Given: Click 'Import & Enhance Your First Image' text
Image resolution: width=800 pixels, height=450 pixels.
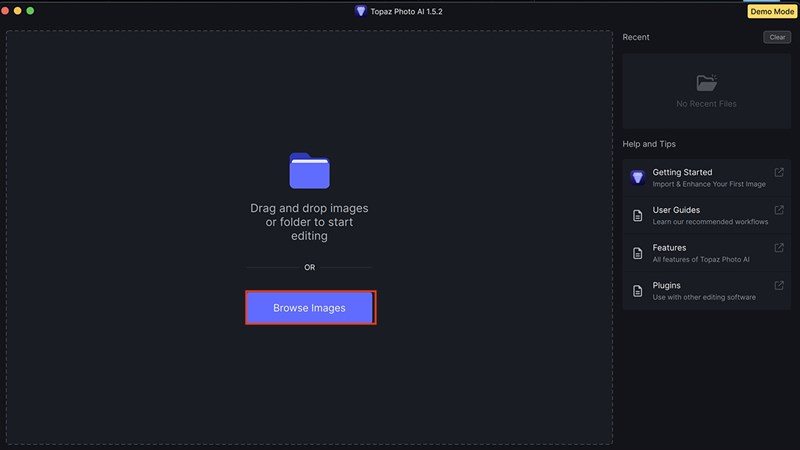Looking at the screenshot, I should click(709, 184).
